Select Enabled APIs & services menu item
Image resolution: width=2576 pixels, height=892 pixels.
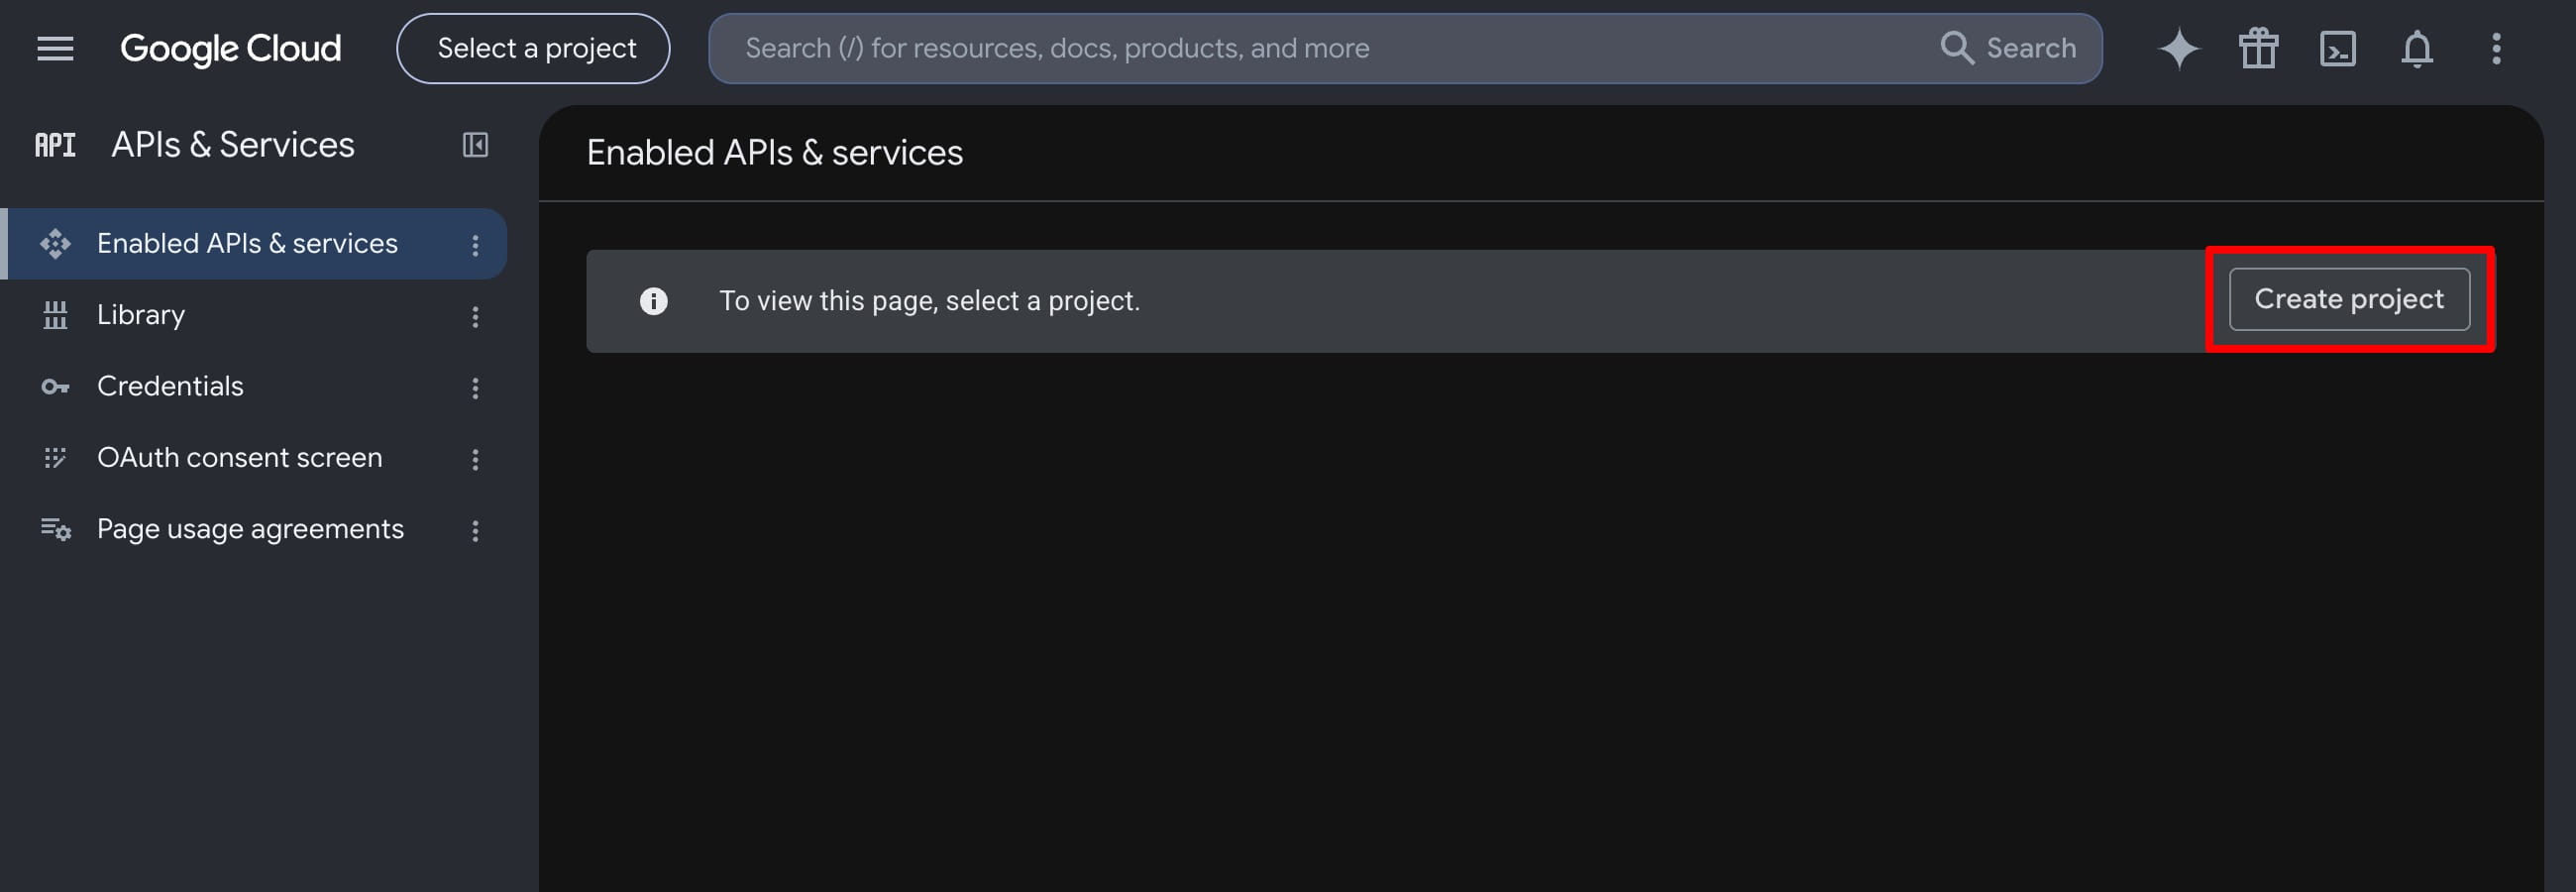(256, 243)
